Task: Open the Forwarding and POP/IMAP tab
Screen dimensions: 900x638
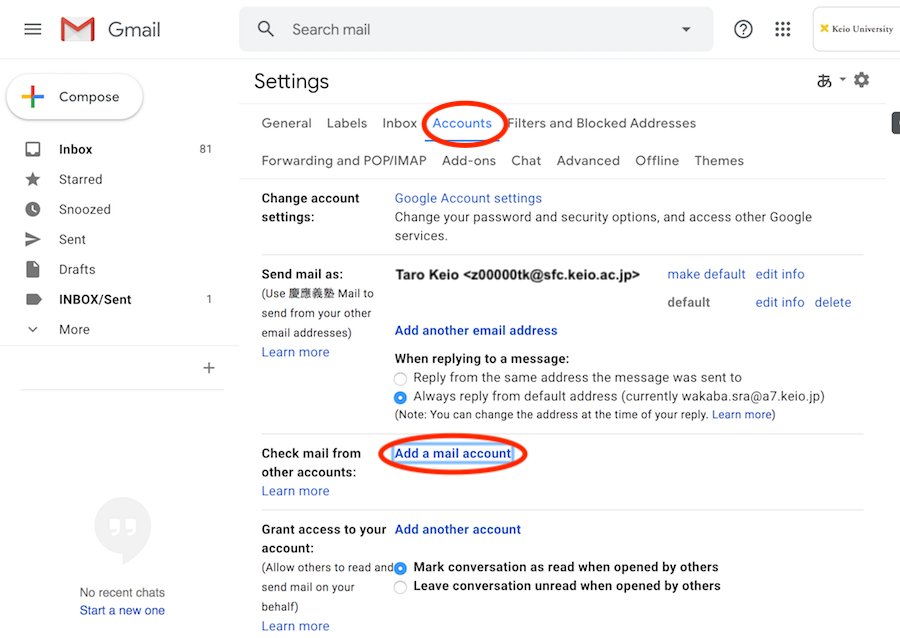Action: click(343, 160)
